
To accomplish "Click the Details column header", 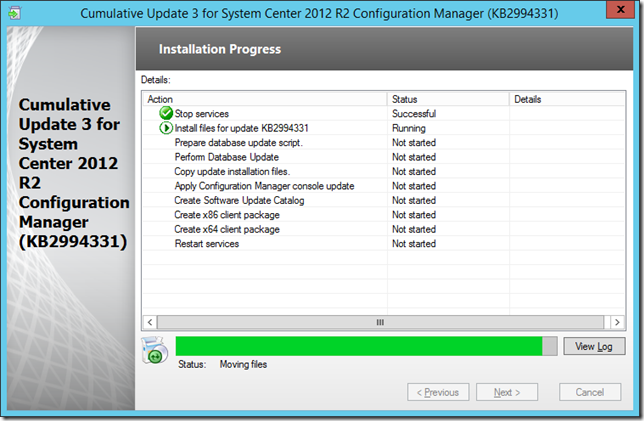I will (567, 99).
